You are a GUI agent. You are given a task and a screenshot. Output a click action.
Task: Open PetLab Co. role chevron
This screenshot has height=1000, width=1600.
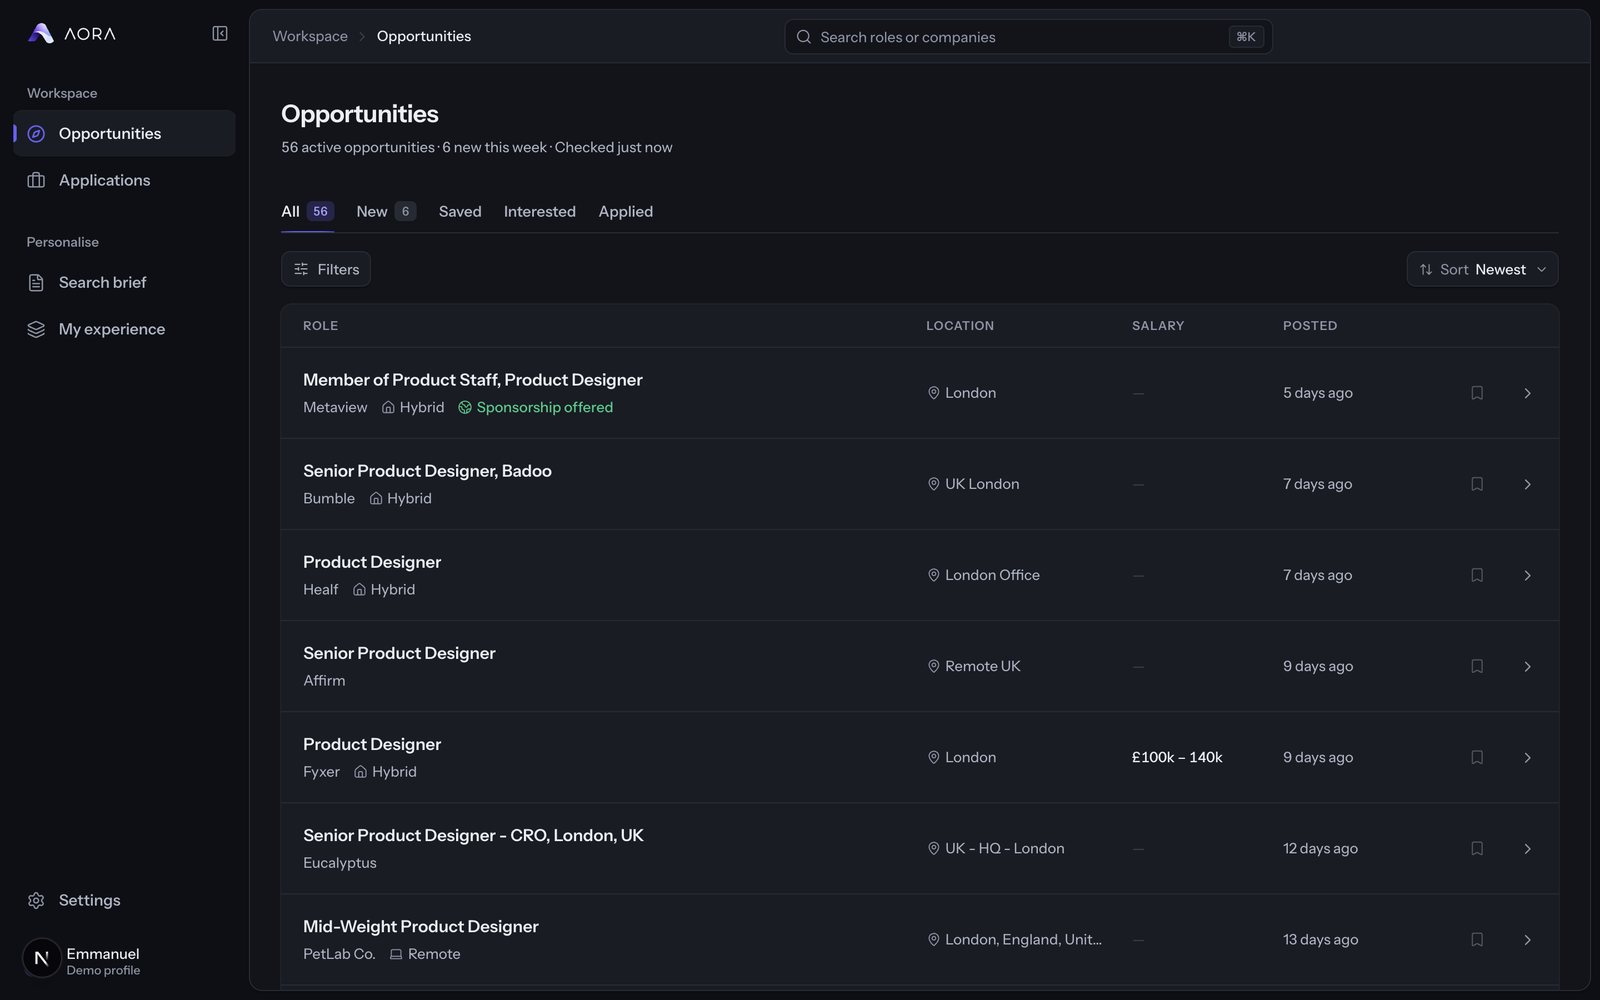[x=1527, y=939]
